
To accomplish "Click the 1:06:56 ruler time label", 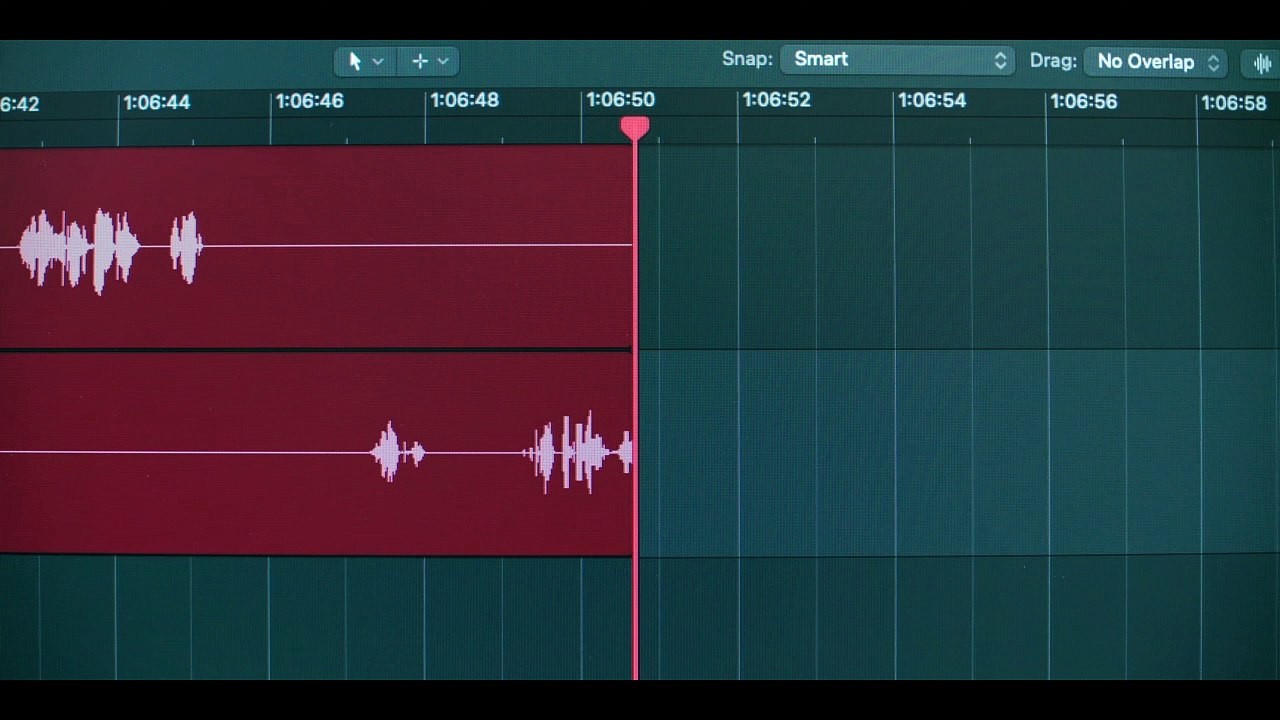I will 1084,101.
